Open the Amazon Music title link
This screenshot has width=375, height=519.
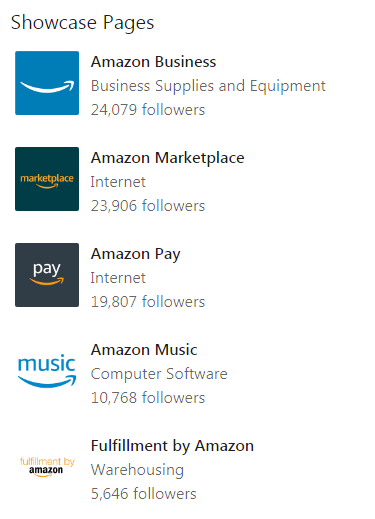(x=144, y=350)
